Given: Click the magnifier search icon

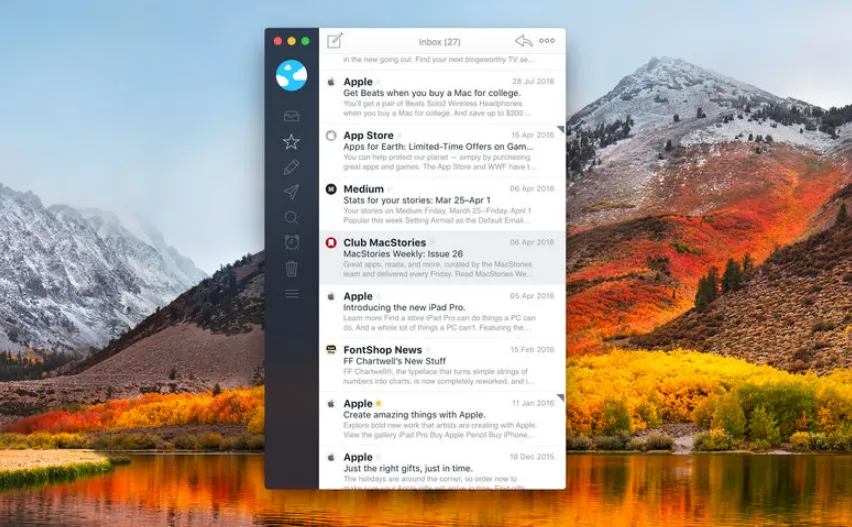Looking at the screenshot, I should coord(291,217).
